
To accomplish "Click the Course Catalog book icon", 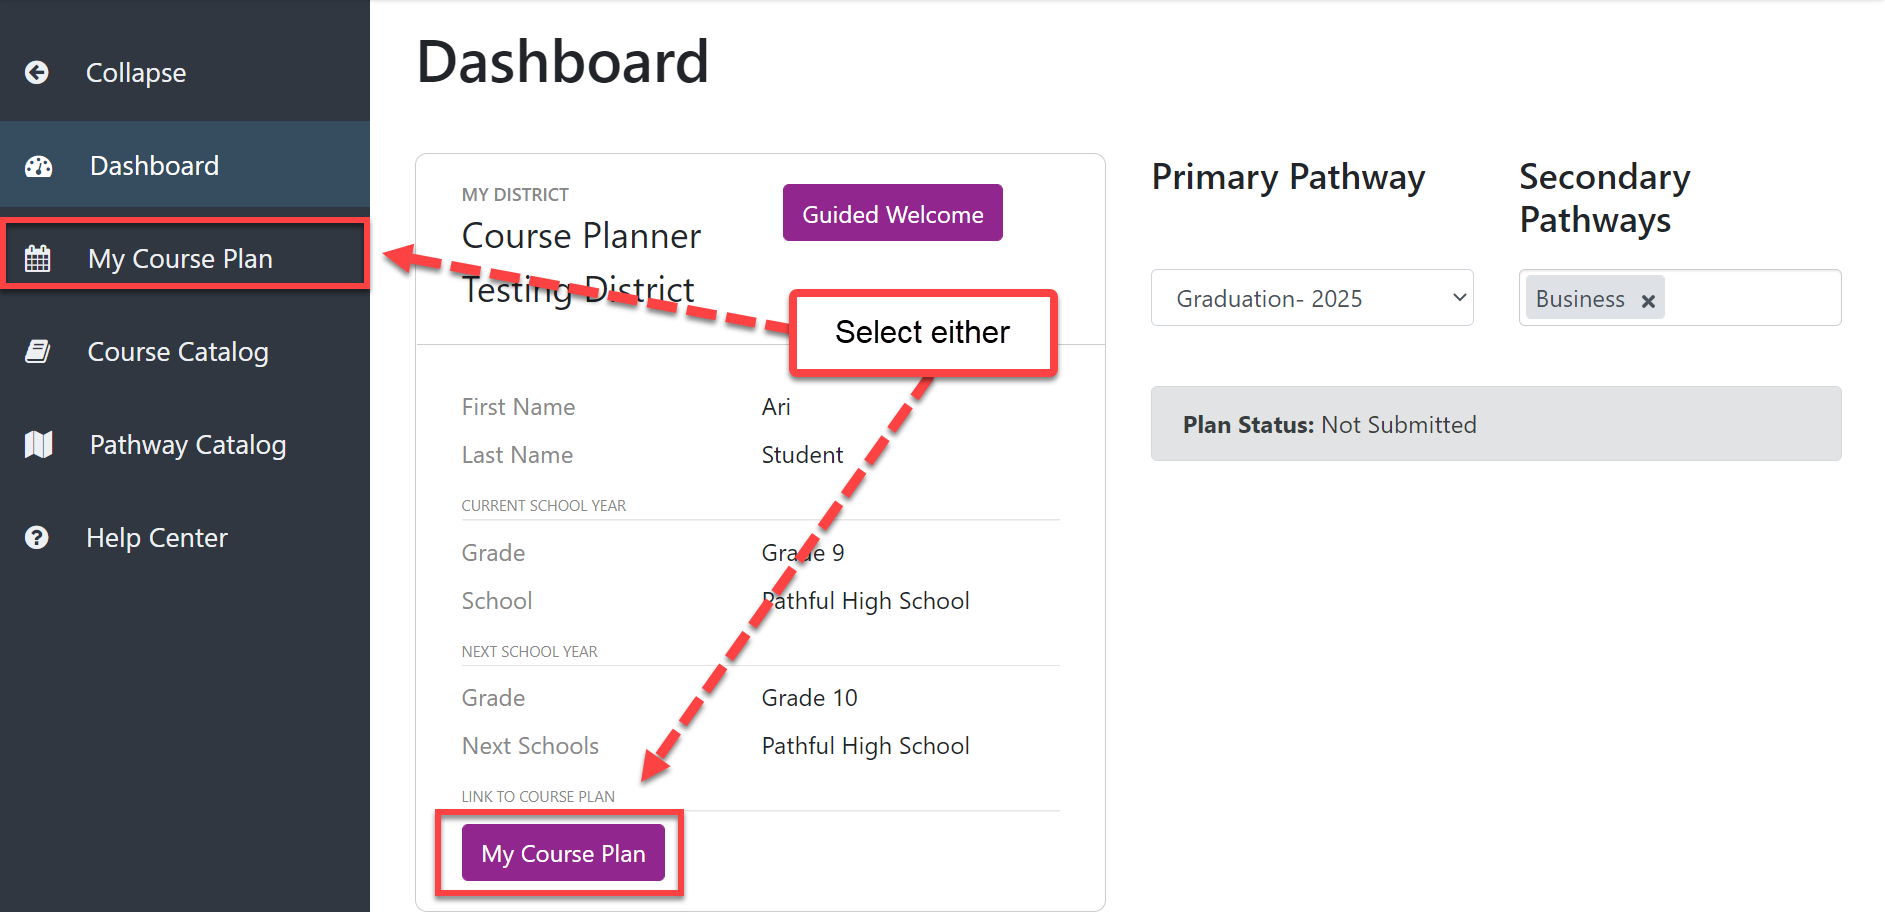I will tap(38, 351).
